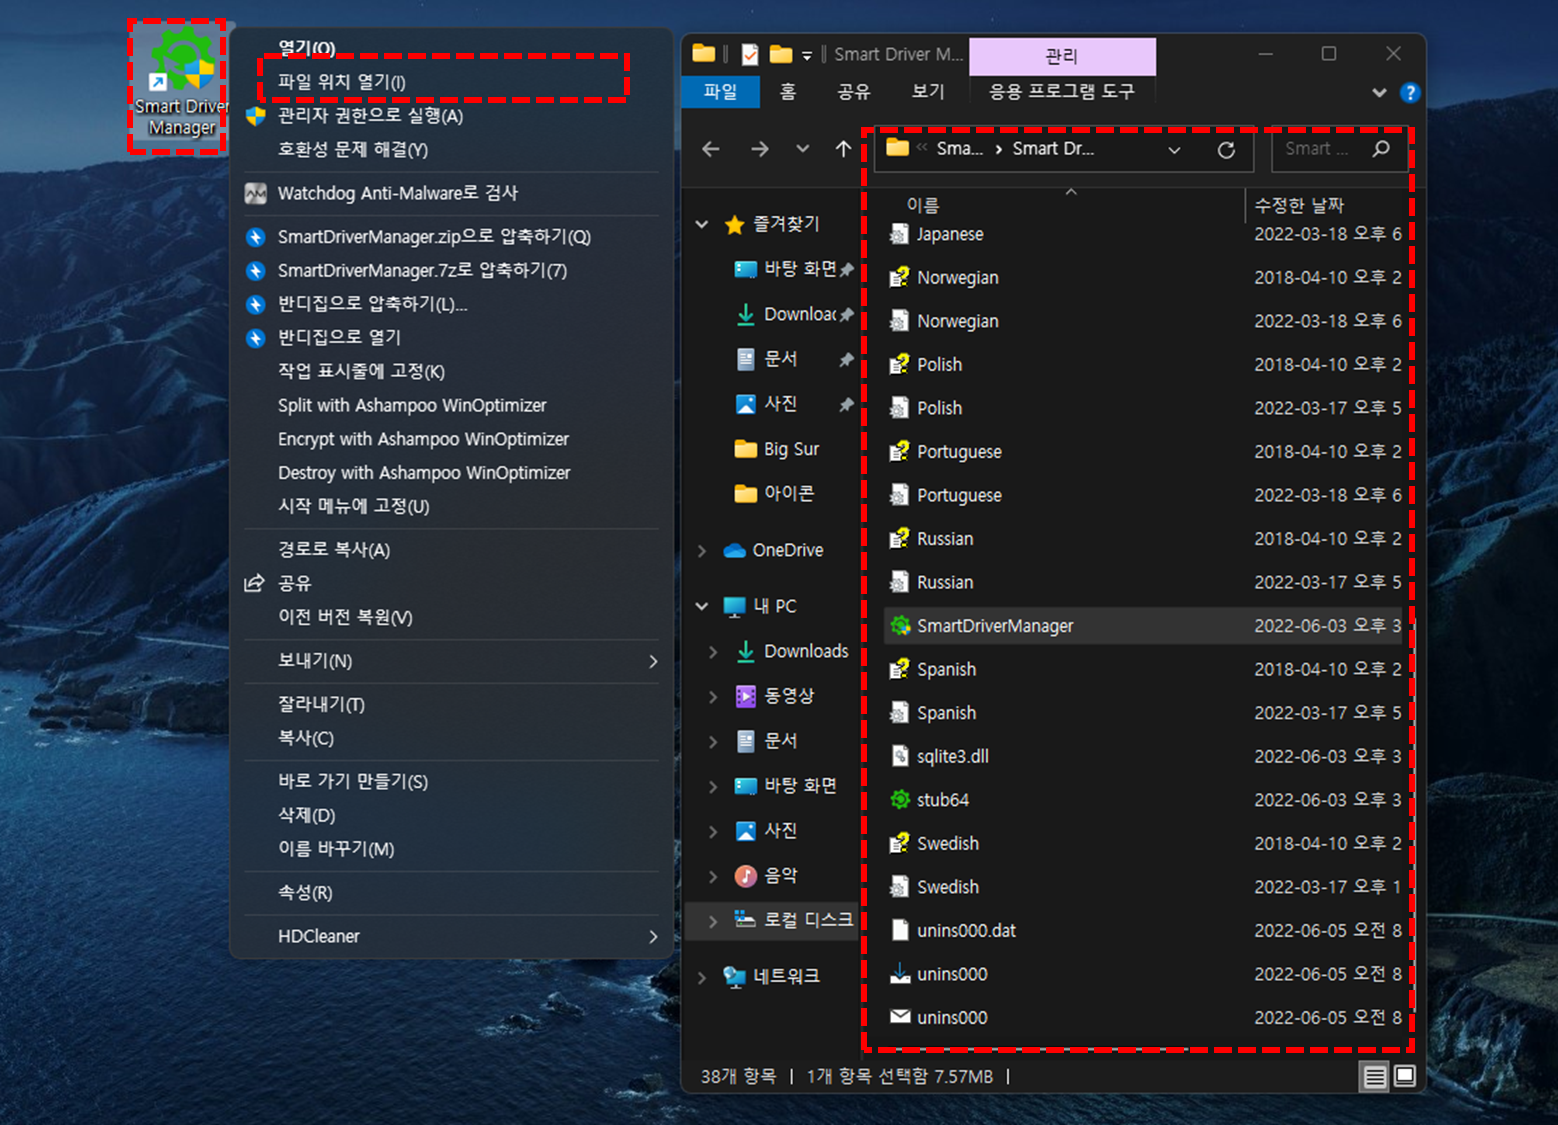Sort files by the 이름 column header
The image size is (1558, 1125).
point(923,205)
